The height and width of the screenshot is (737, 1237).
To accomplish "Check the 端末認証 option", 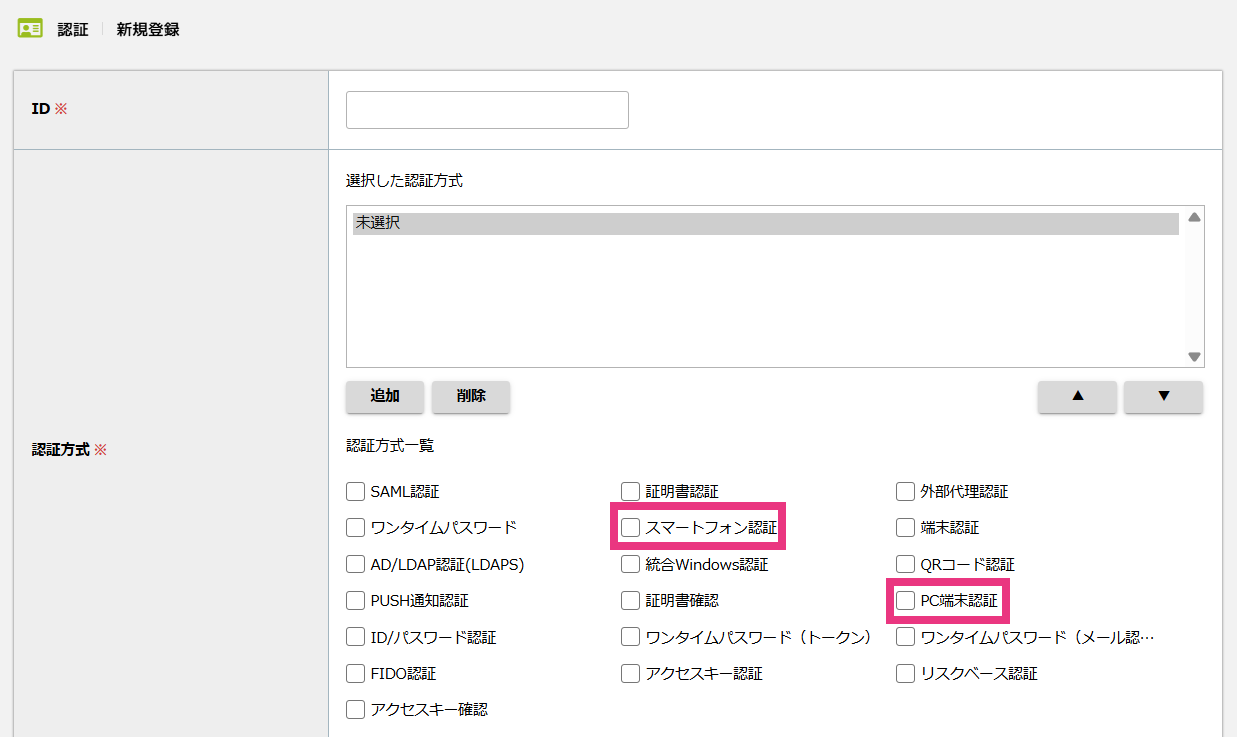I will click(x=905, y=527).
